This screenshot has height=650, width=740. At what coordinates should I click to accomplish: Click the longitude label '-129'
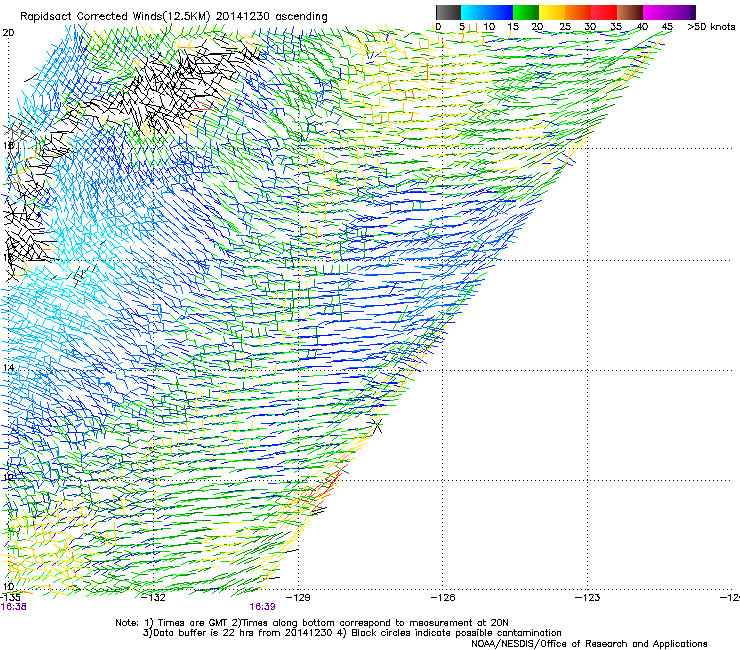click(298, 598)
